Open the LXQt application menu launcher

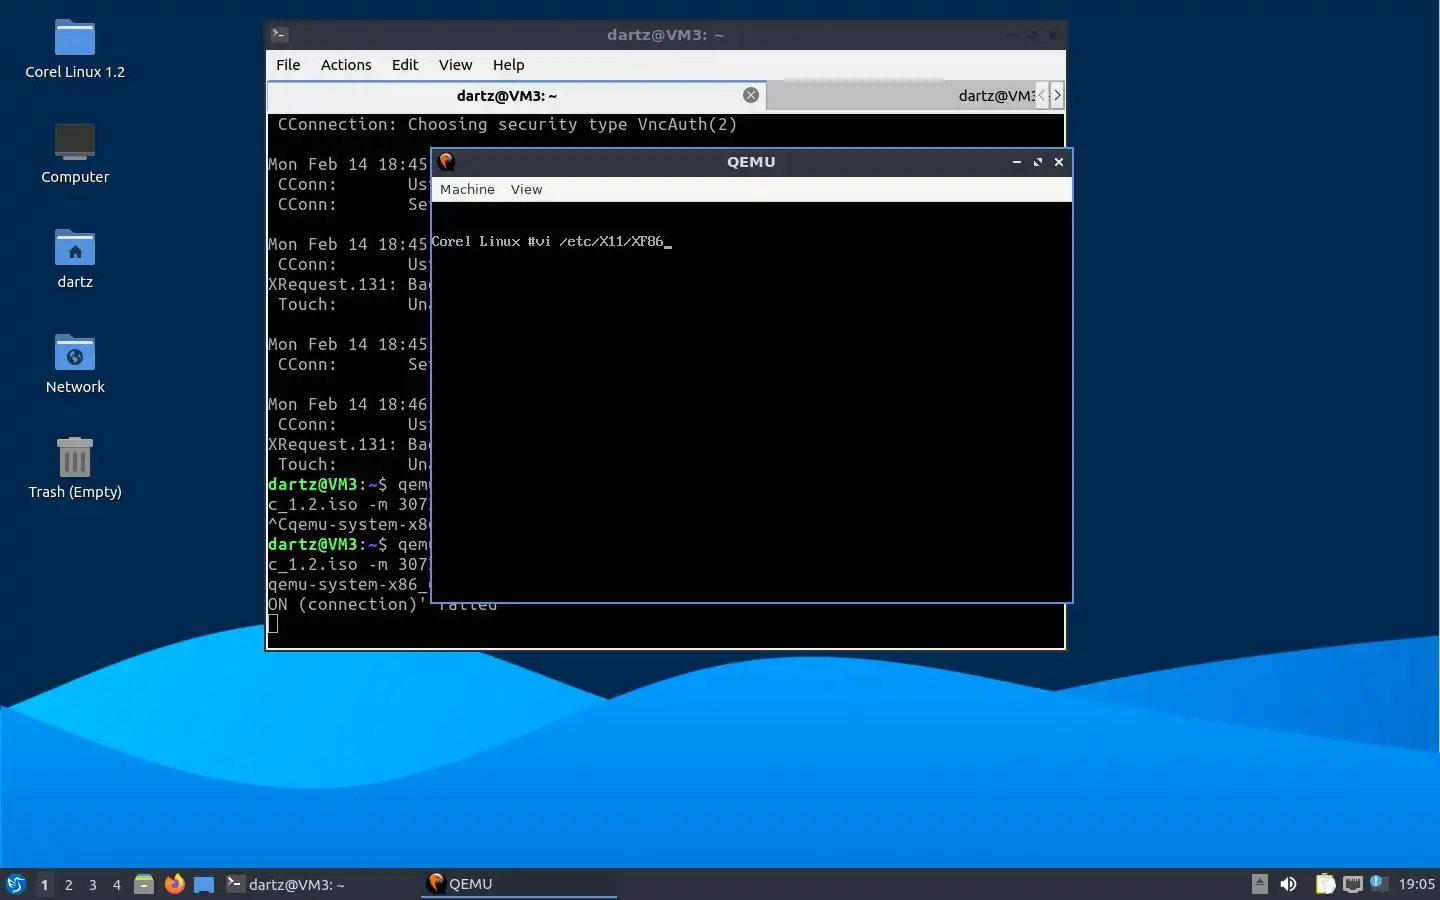[x=16, y=884]
